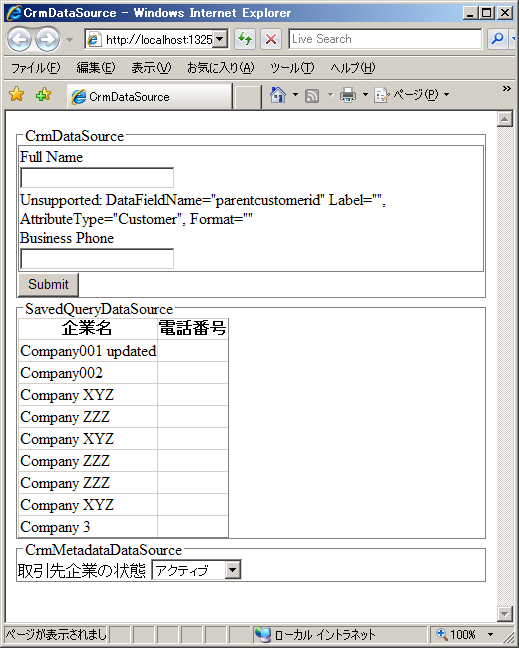This screenshot has height=648, width=519.
Task: Click the Forward navigation arrow
Action: pos(47,40)
